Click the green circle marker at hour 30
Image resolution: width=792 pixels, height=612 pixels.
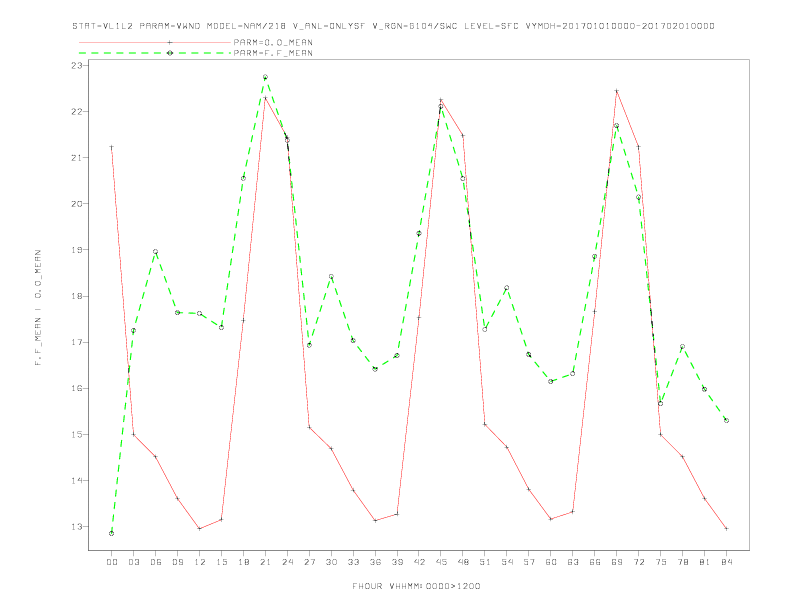[x=331, y=277]
